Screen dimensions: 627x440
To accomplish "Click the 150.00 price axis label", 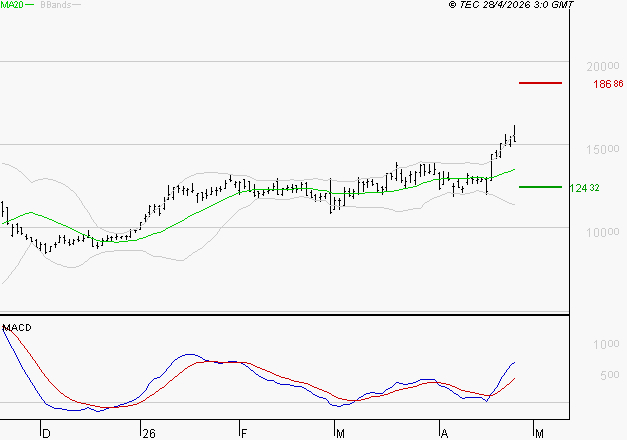I will 603,150.
